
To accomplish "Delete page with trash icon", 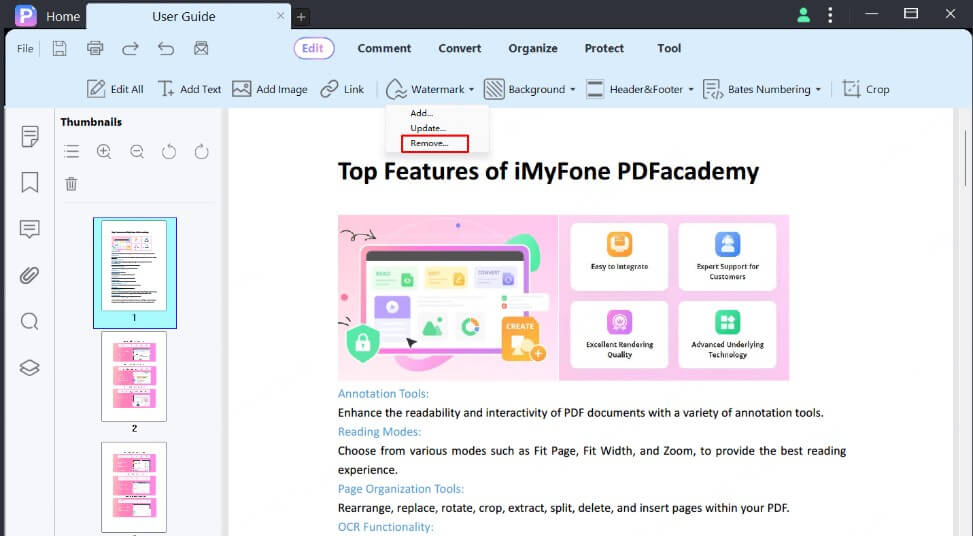I will pyautogui.click(x=71, y=184).
